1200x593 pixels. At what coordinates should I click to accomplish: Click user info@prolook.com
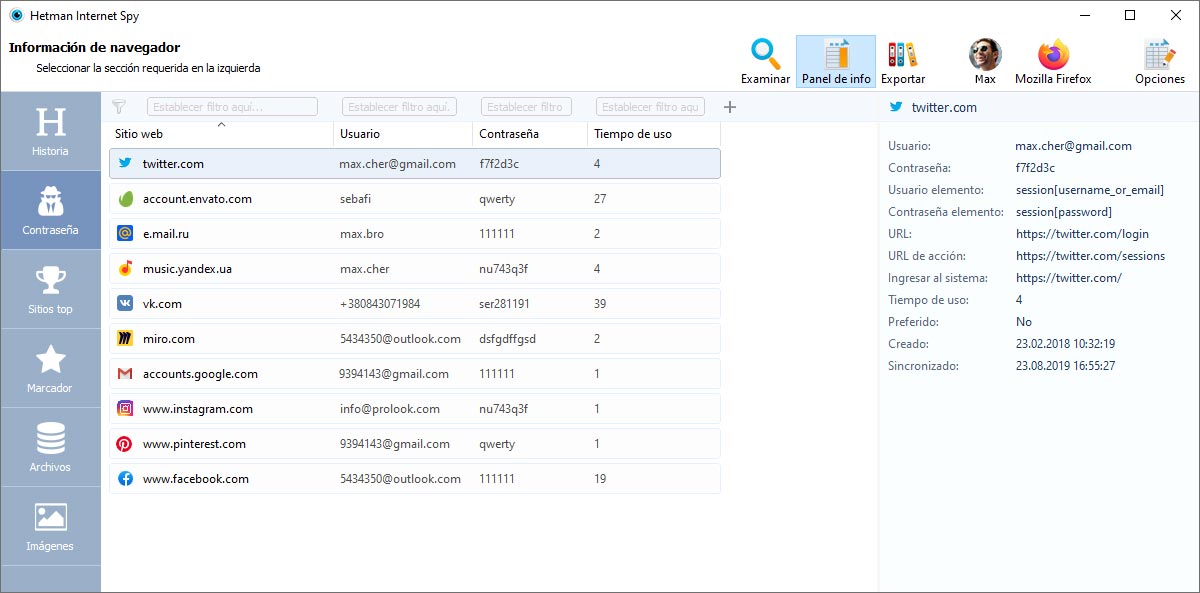click(x=390, y=409)
